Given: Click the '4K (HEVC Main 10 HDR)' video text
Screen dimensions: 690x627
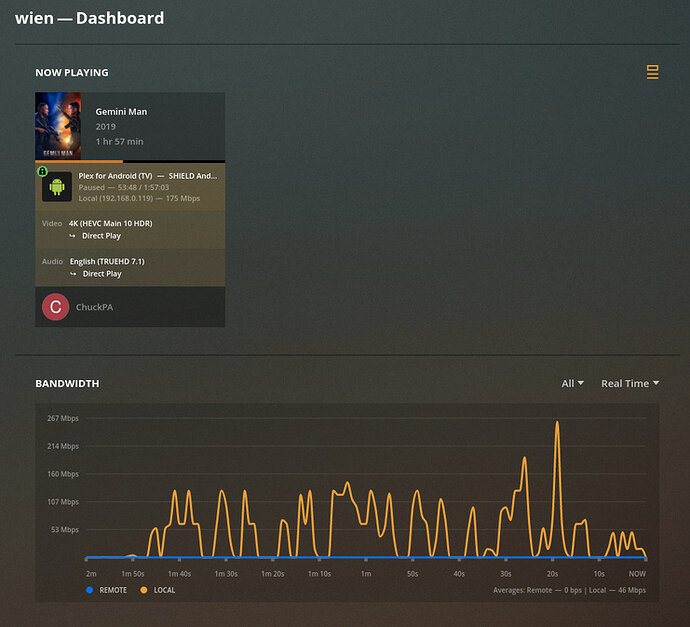Looking at the screenshot, I should point(110,224).
